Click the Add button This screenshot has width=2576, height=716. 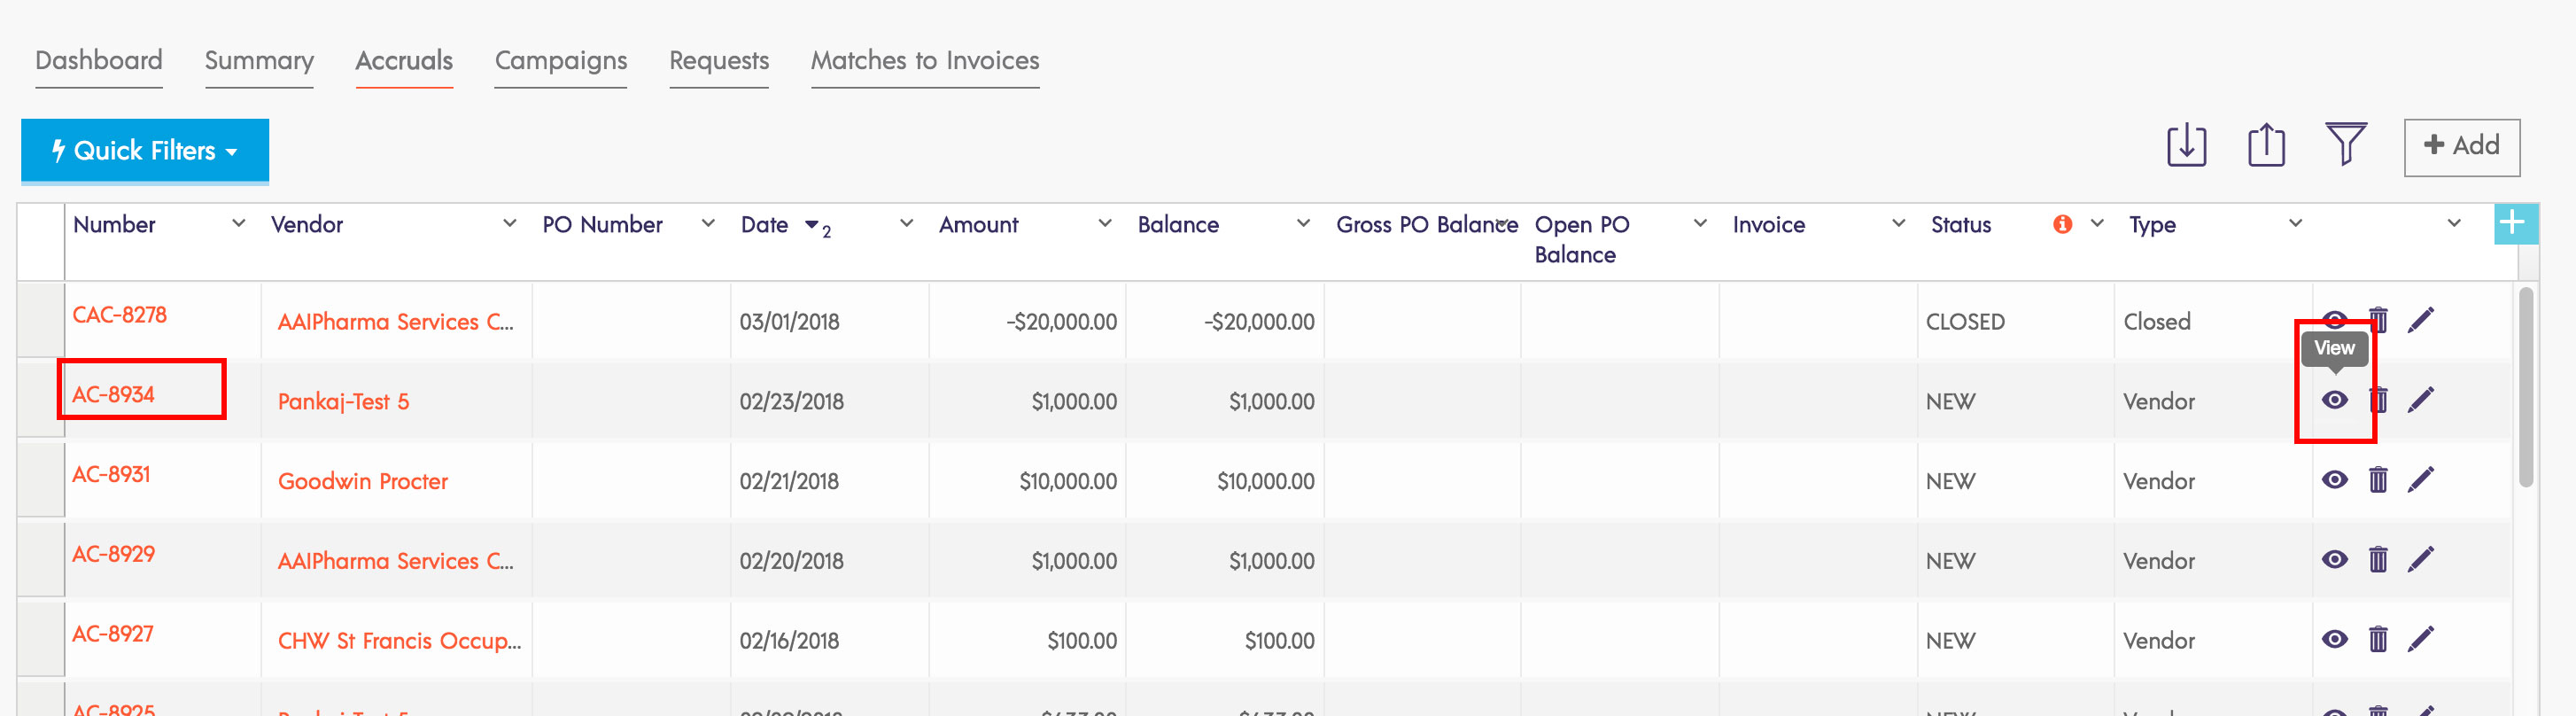point(2461,146)
